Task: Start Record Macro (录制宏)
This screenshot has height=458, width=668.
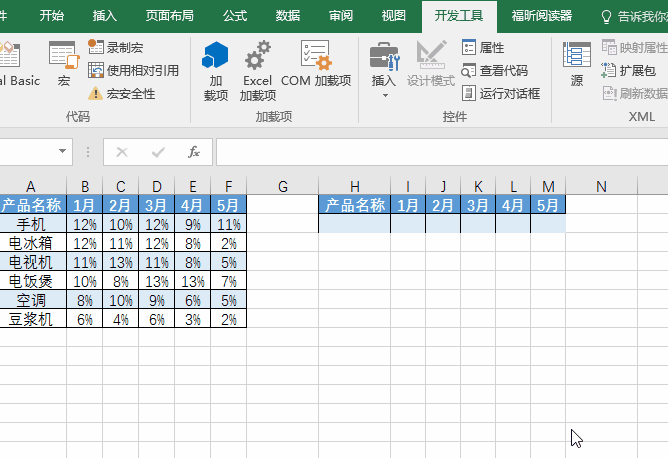Action: tap(116, 47)
